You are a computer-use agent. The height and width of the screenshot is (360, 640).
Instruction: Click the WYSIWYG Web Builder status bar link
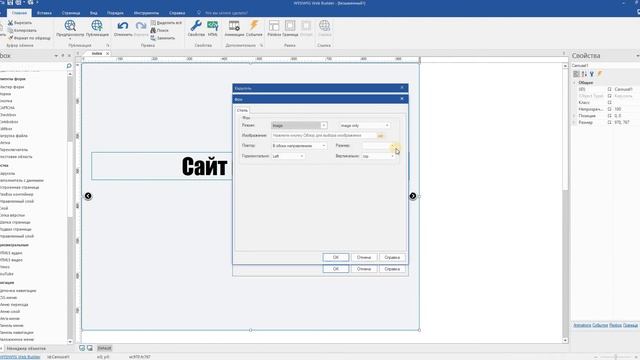[x=20, y=357]
